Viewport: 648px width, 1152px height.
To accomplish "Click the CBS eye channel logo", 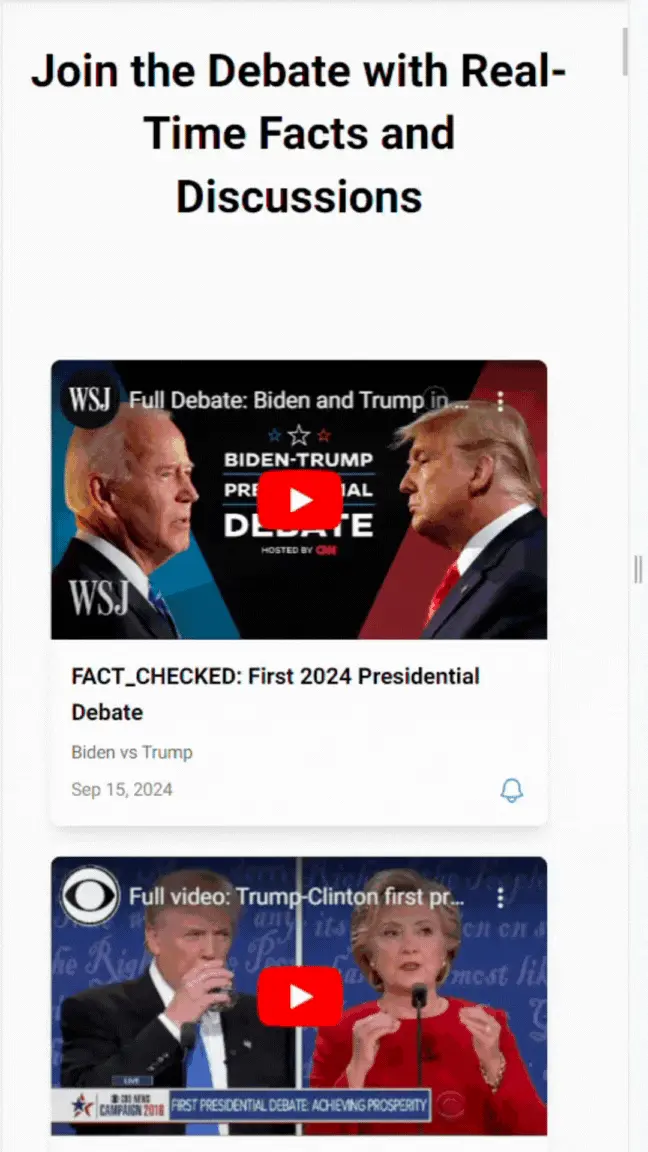I will point(89,896).
